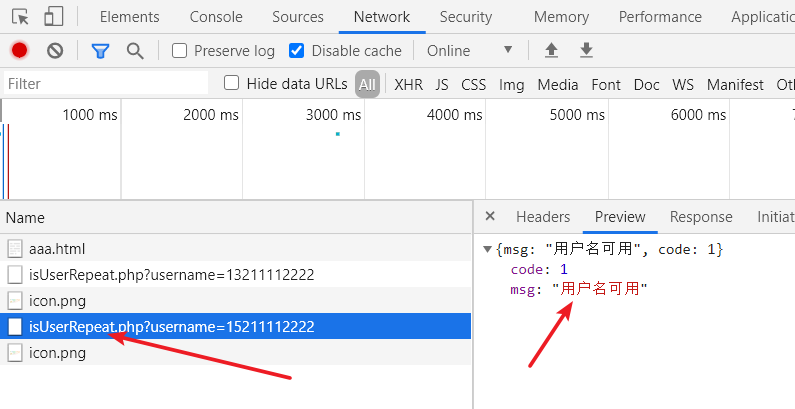This screenshot has width=795, height=409.
Task: Switch to the Console tab
Action: click(216, 17)
